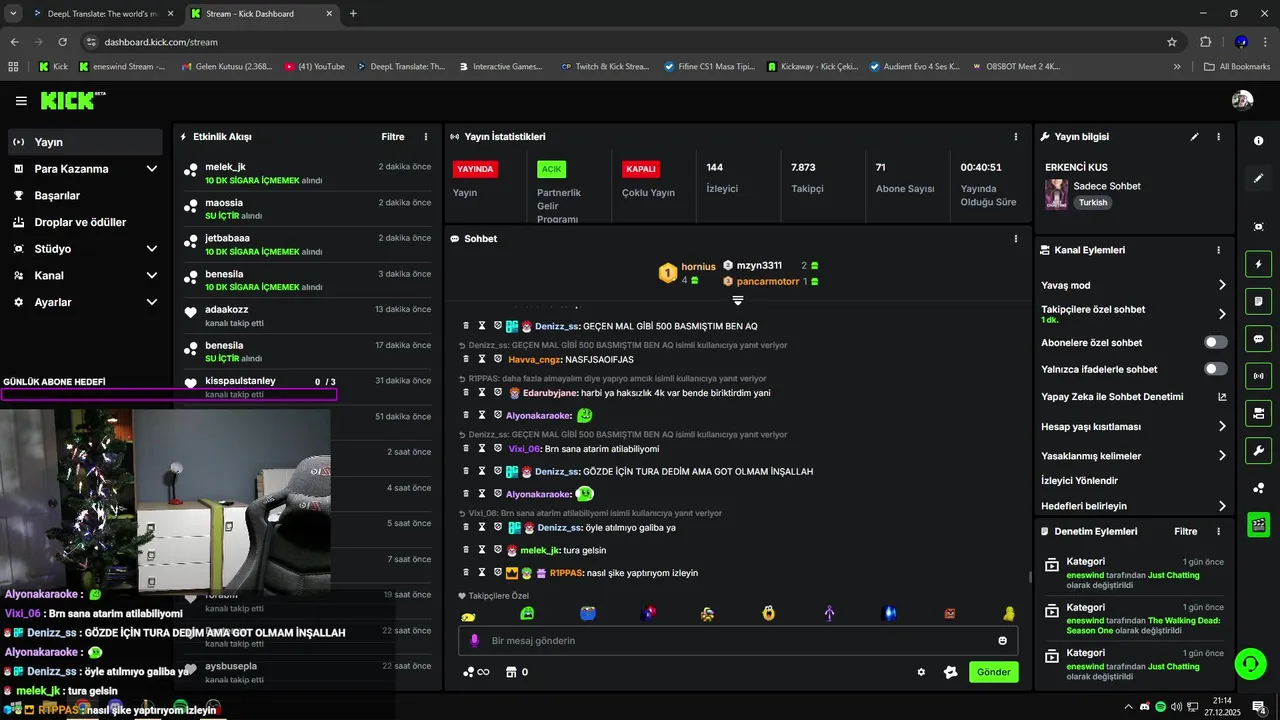The image size is (1280, 720).
Task: Click the wrench sidebar icon
Action: coord(1259,450)
